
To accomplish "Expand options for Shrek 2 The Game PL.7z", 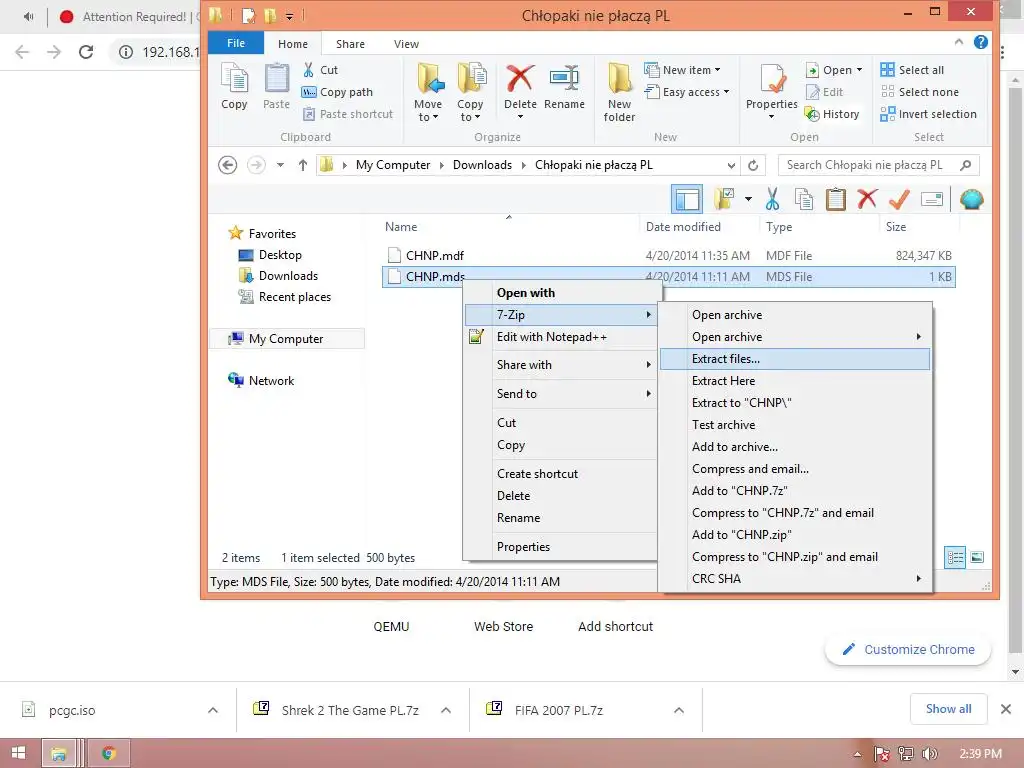I will coord(446,710).
